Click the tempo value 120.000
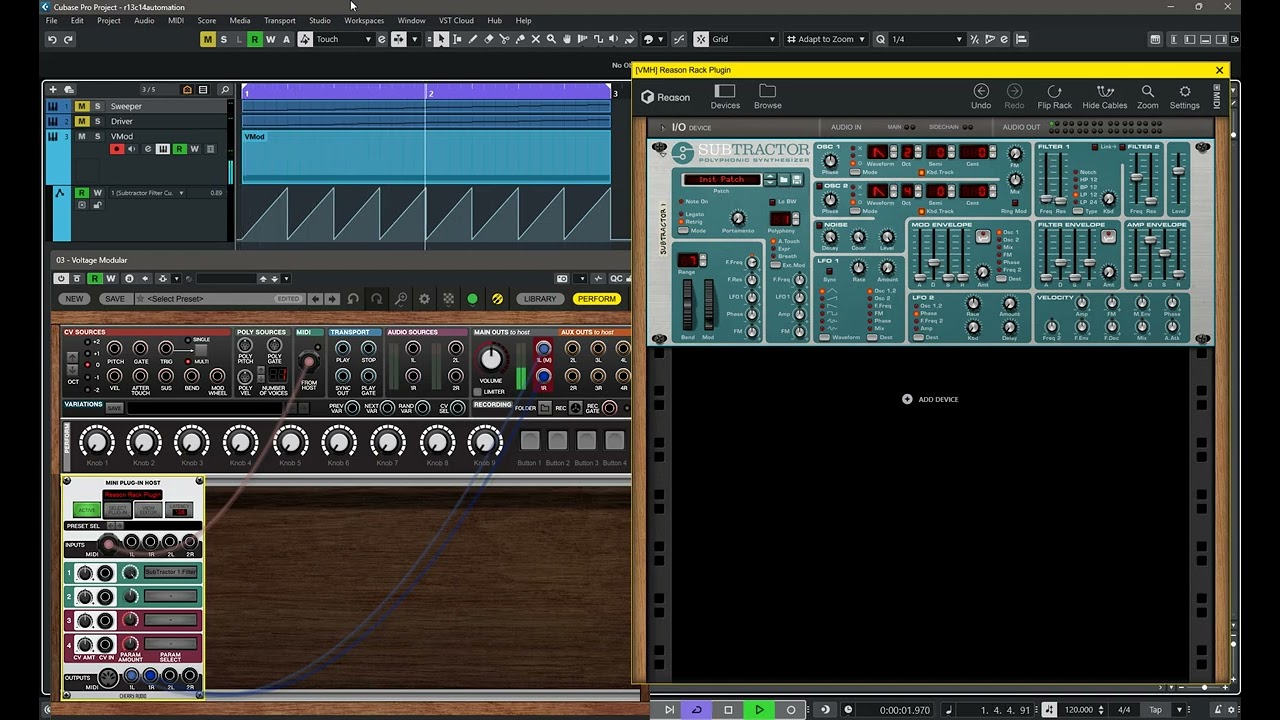This screenshot has width=1280, height=720. pyautogui.click(x=1078, y=710)
